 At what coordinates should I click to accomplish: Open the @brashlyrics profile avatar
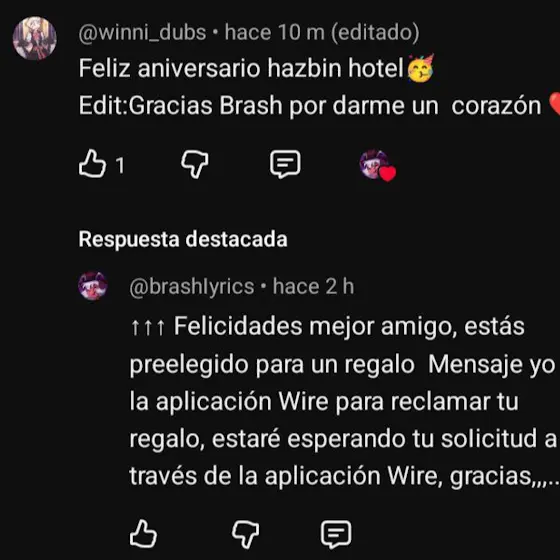coord(93,286)
